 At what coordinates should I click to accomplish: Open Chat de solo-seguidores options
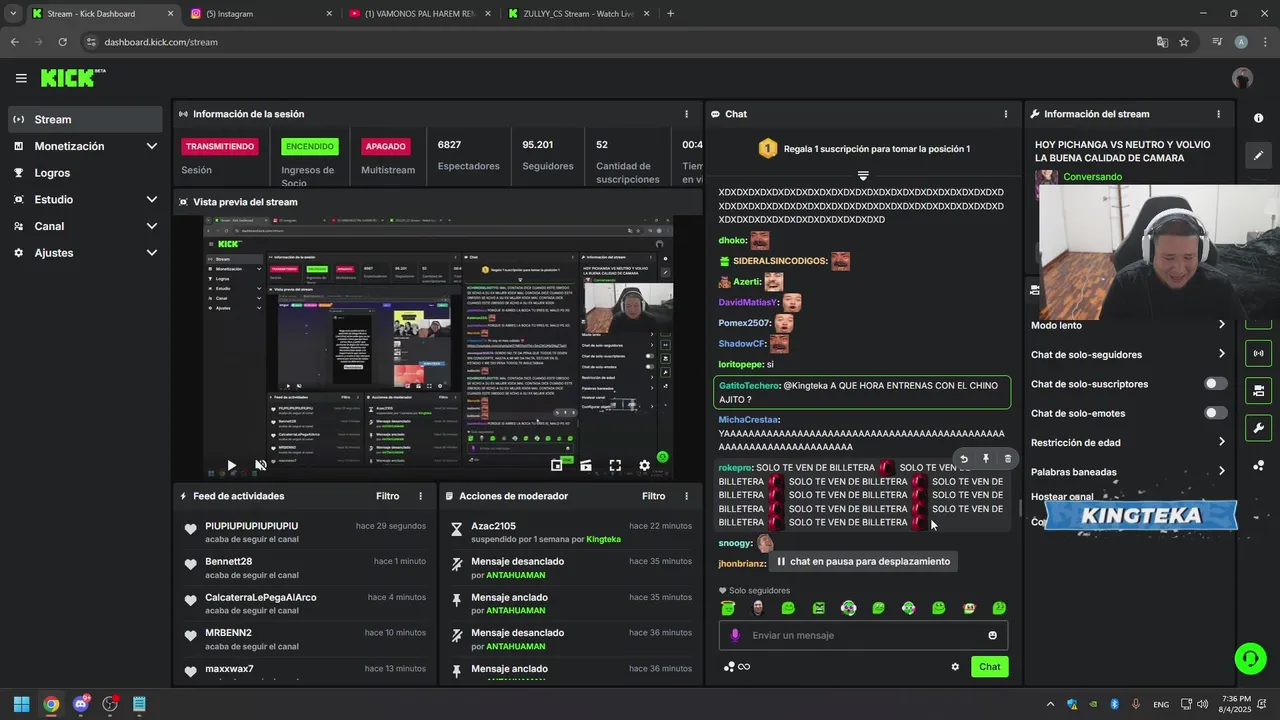pos(1128,354)
